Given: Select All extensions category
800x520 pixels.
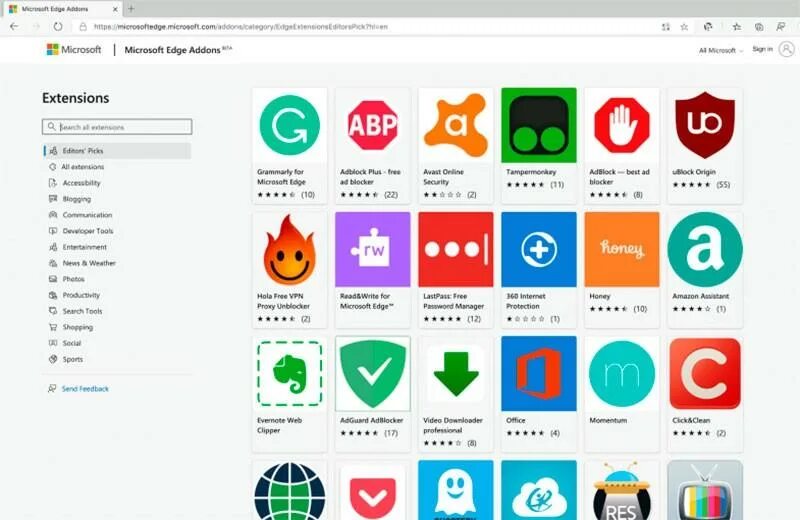Looking at the screenshot, I should click(83, 167).
